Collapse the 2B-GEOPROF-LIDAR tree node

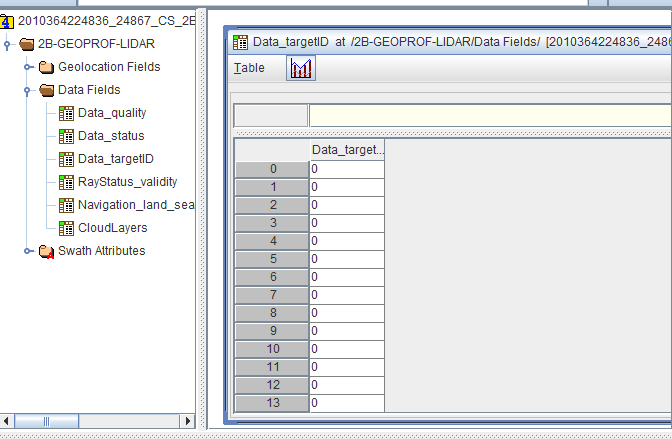pyautogui.click(x=8, y=44)
